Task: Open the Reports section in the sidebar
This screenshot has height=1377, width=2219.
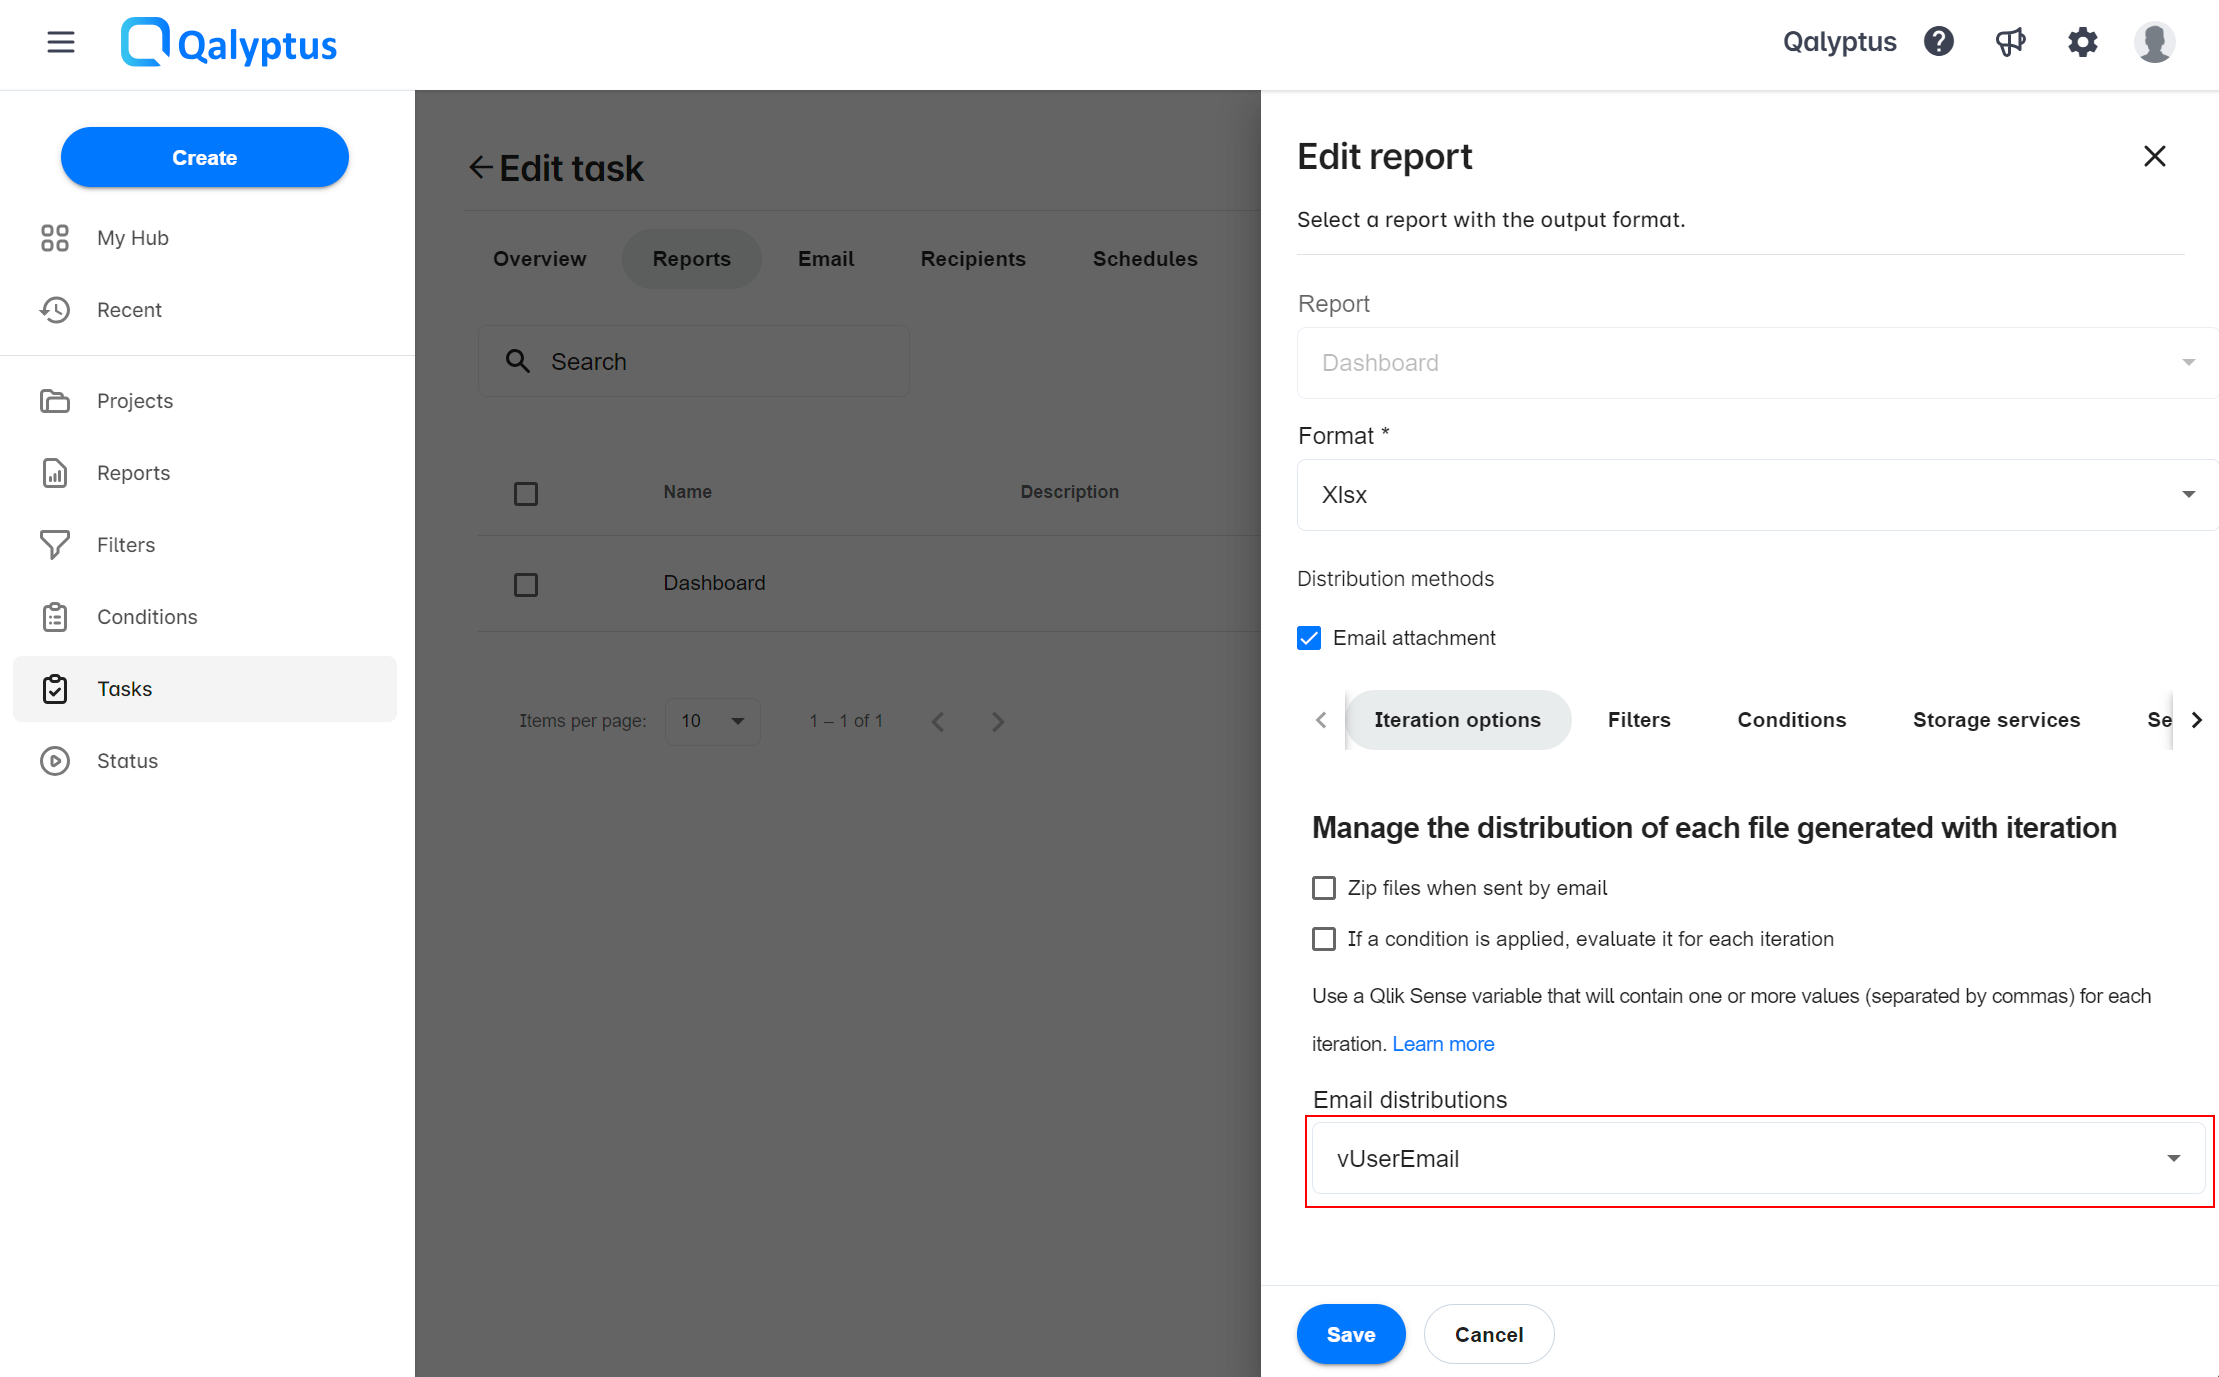Action: point(133,472)
